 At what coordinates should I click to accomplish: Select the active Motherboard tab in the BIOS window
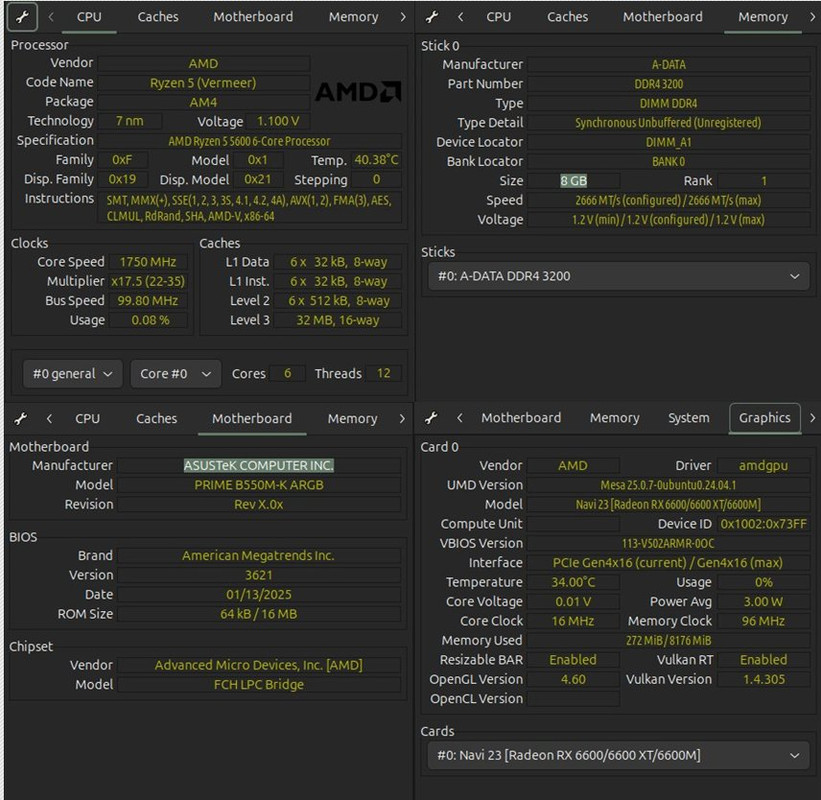pos(252,419)
